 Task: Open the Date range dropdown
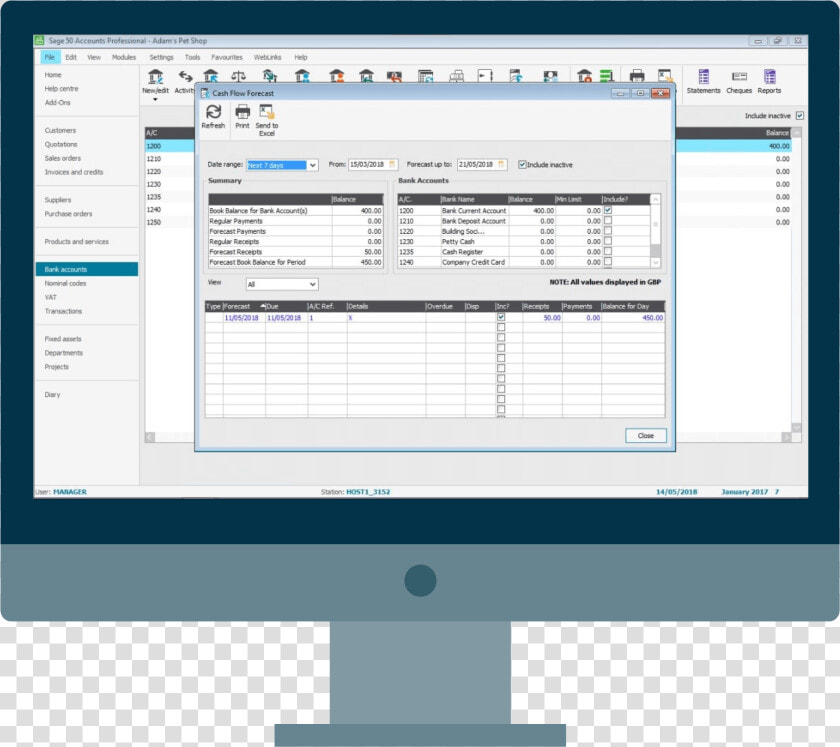coord(312,165)
